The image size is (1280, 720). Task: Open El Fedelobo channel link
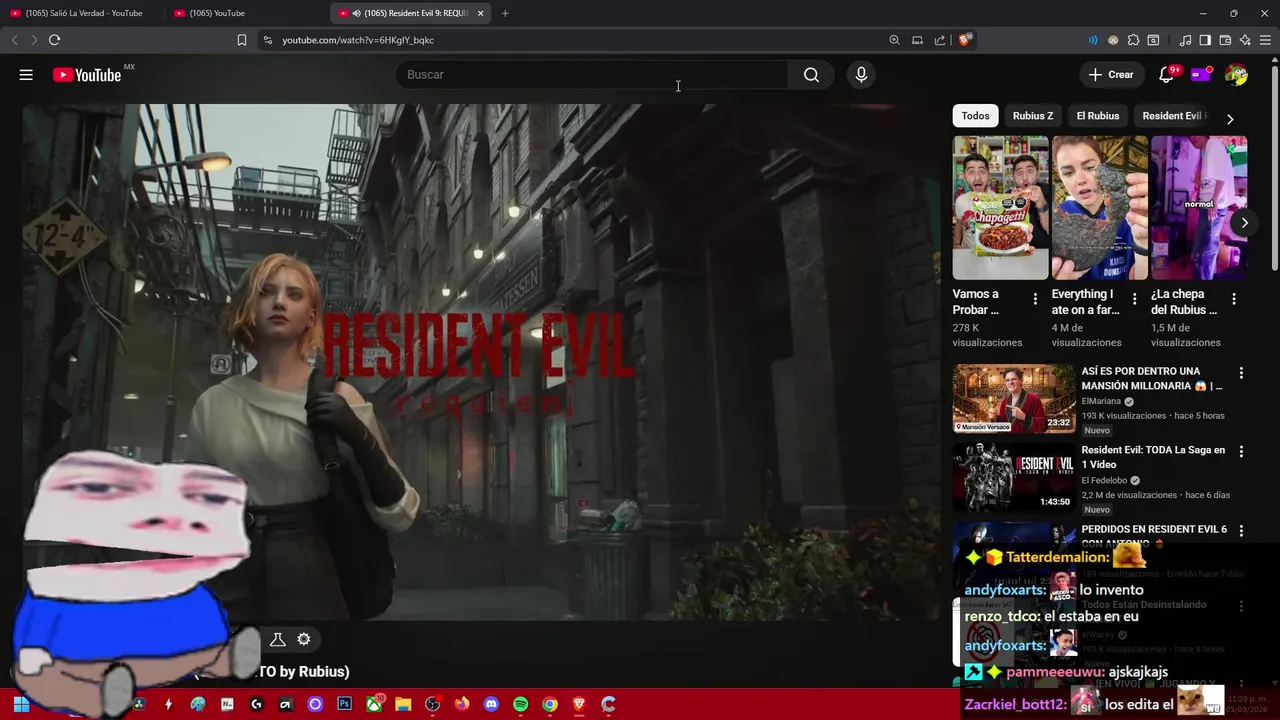click(1105, 480)
